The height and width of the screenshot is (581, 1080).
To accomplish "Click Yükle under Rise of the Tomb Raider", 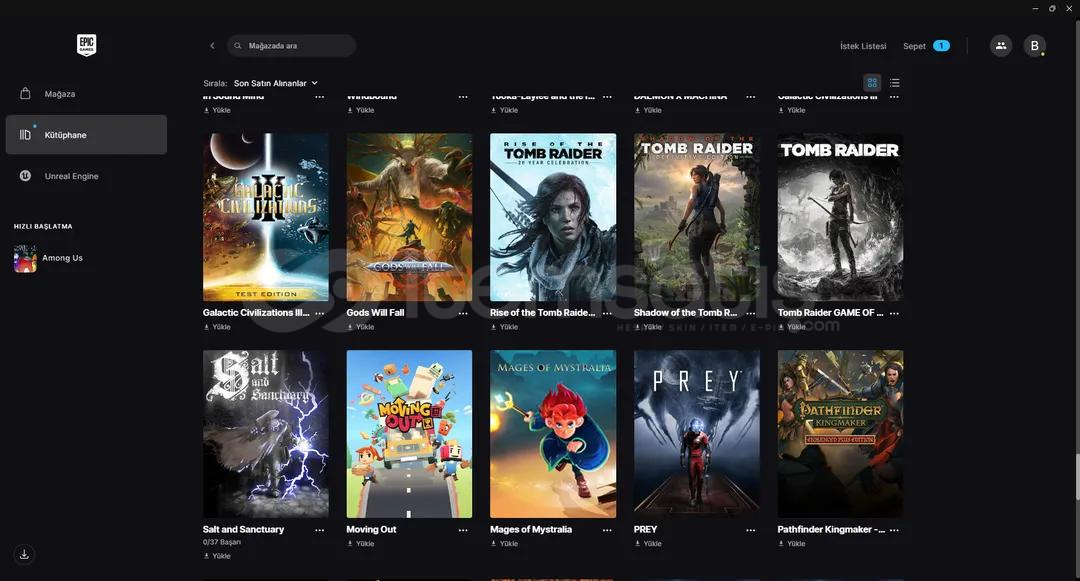I will (x=504, y=327).
